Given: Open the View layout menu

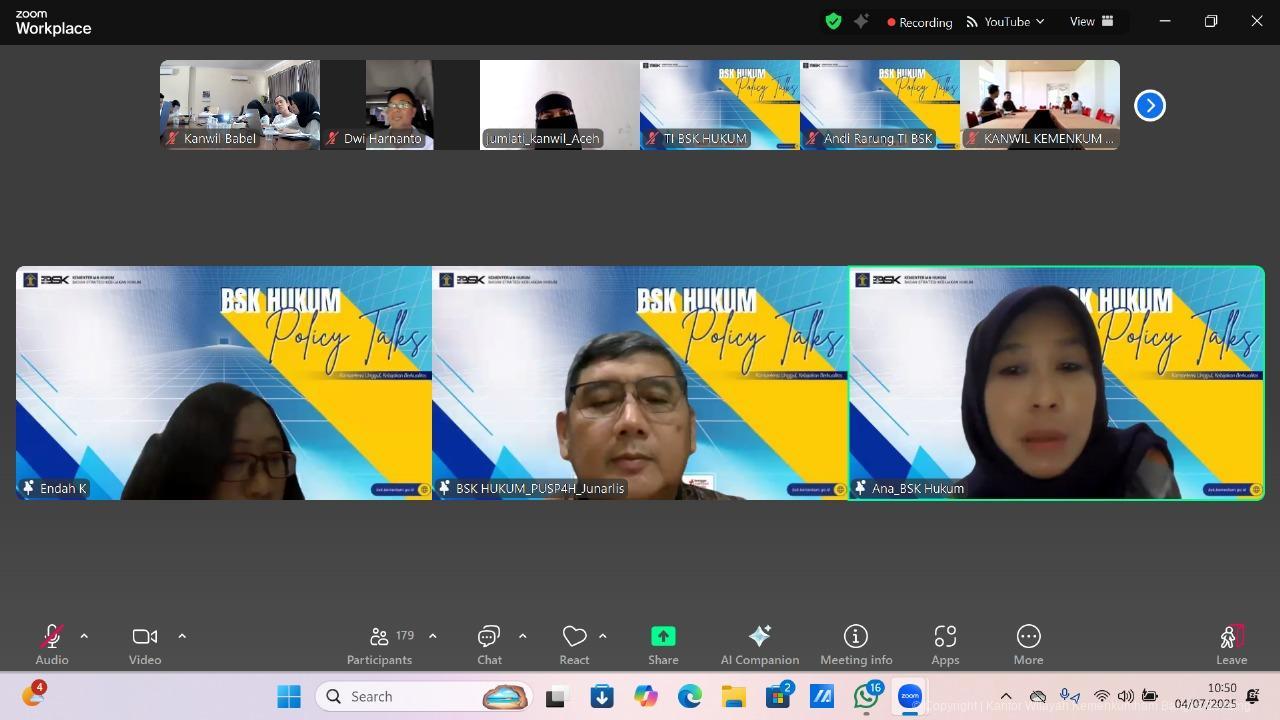Looking at the screenshot, I should pos(1091,21).
